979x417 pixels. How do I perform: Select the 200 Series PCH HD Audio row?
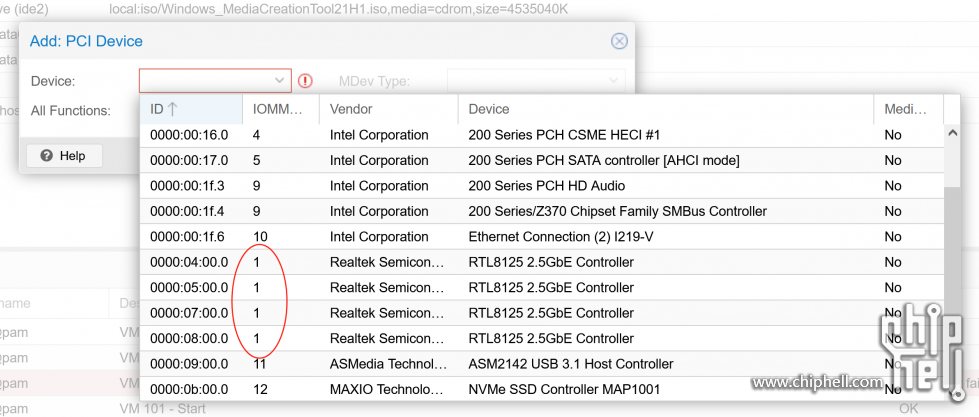(x=541, y=186)
